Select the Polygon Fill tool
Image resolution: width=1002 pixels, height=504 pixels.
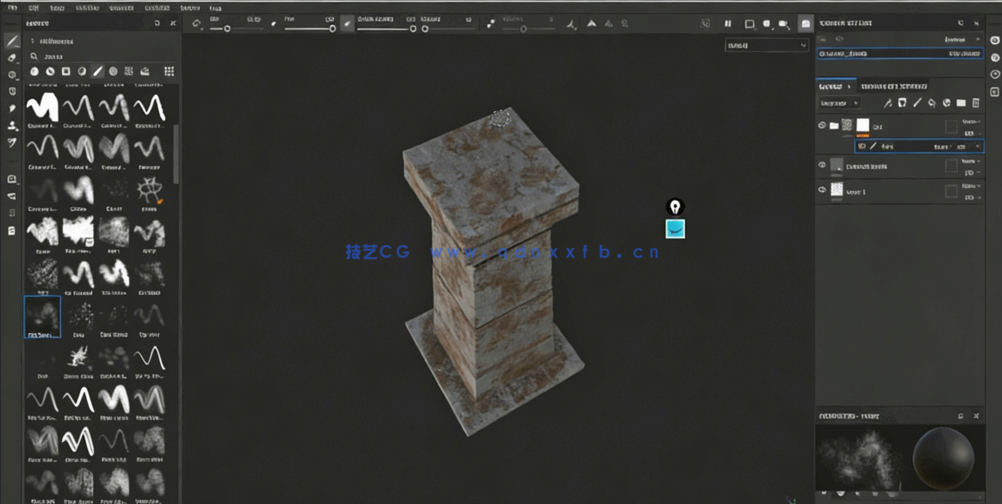(x=12, y=91)
